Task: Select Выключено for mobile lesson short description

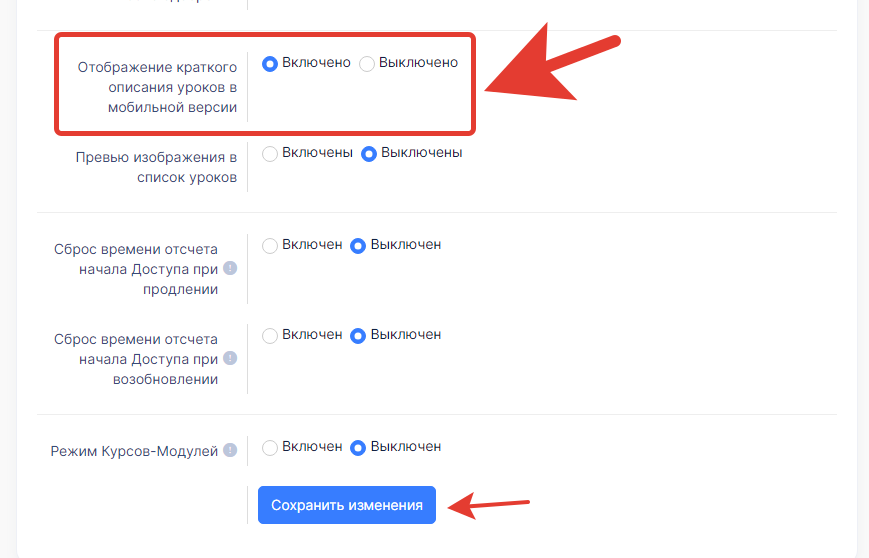Action: pyautogui.click(x=367, y=64)
